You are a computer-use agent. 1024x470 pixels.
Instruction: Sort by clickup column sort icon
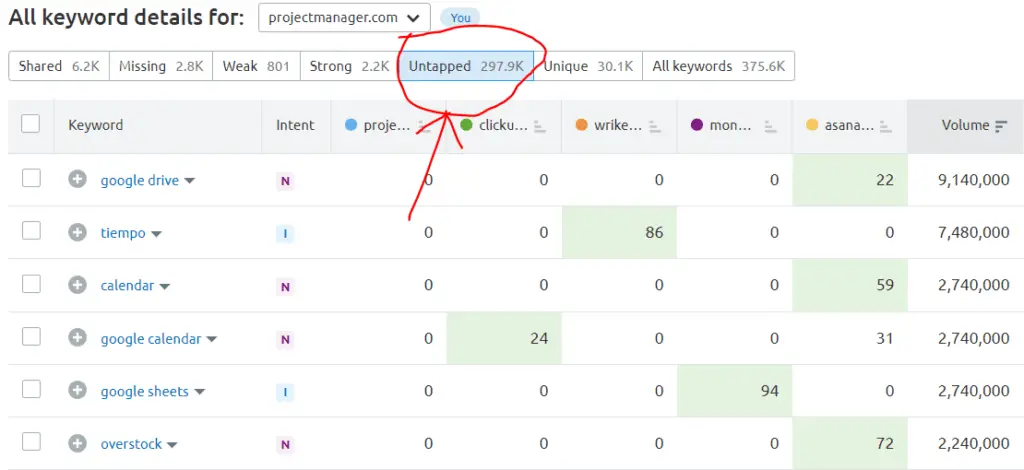(539, 126)
